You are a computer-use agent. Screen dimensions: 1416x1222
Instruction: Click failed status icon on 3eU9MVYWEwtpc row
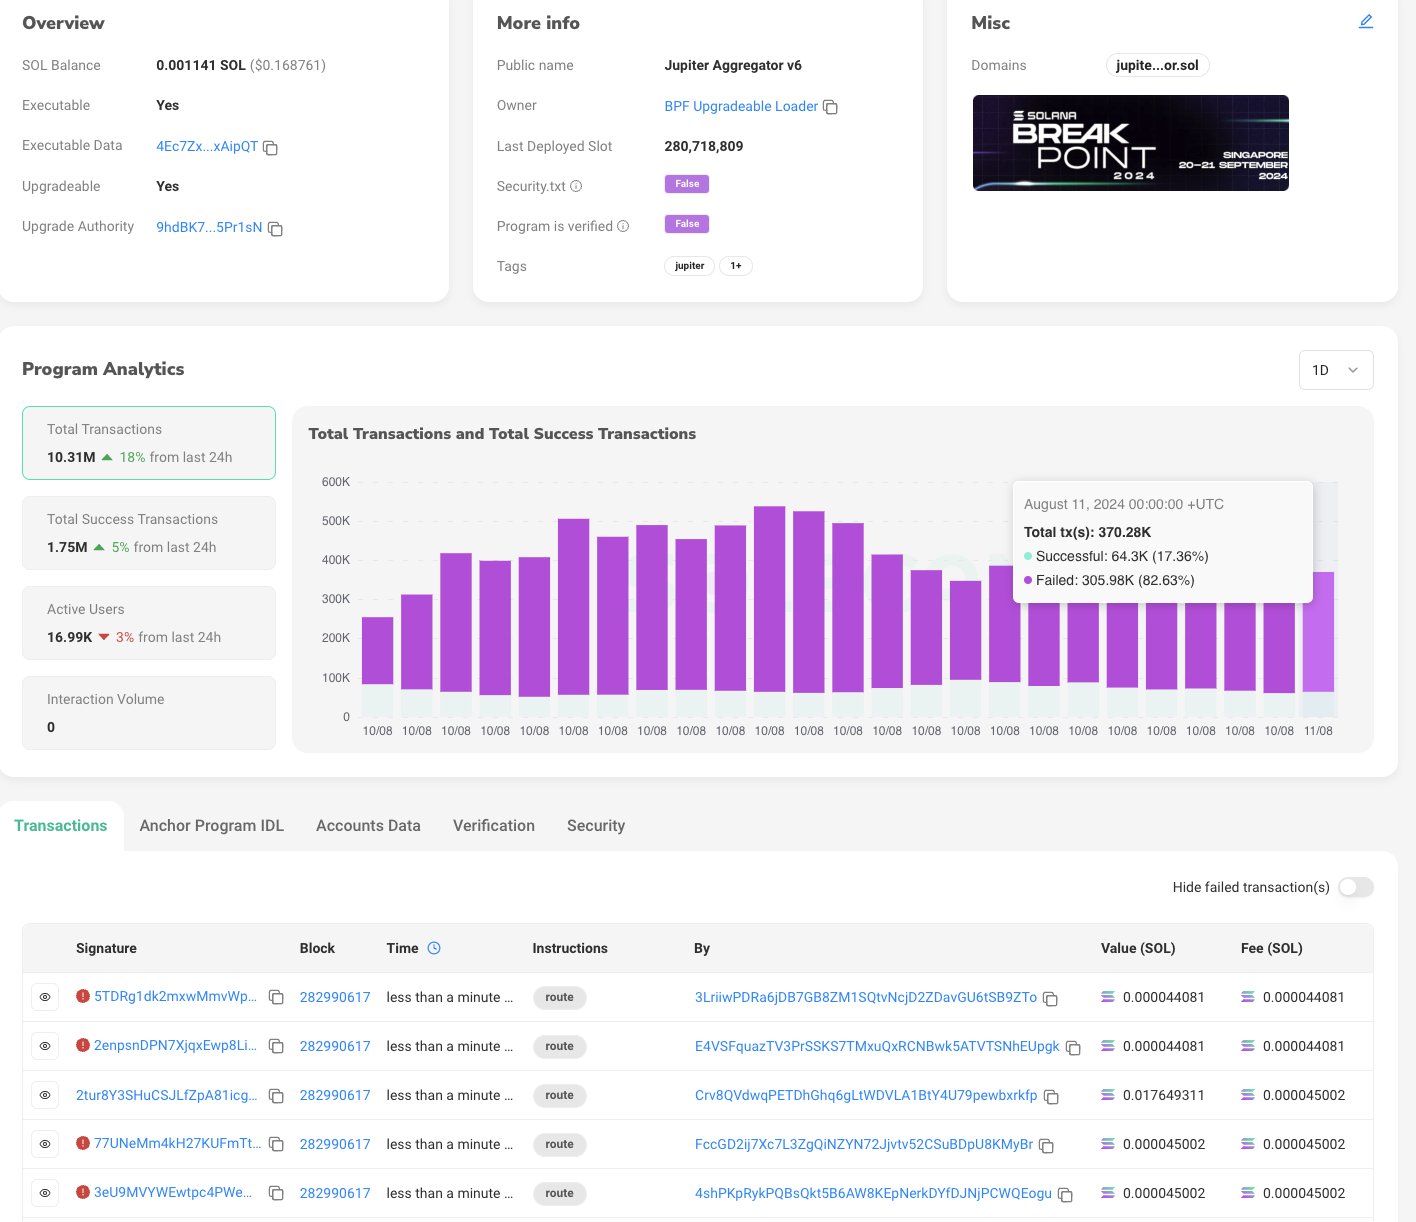[x=83, y=1192]
